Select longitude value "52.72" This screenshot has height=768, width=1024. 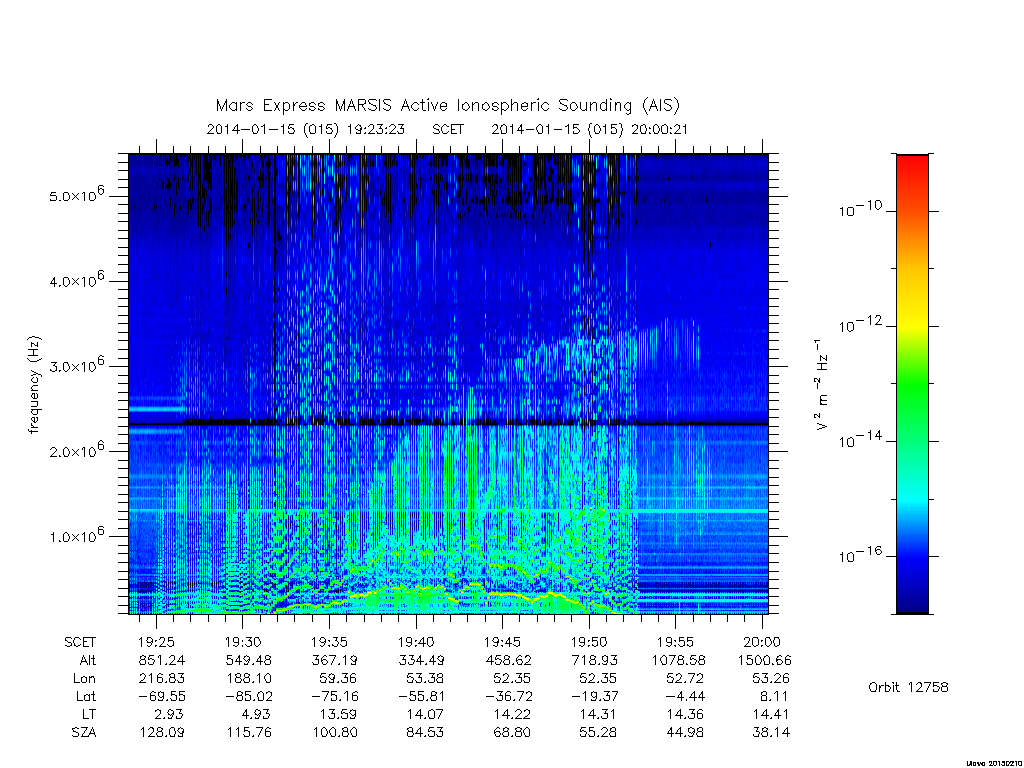(685, 679)
